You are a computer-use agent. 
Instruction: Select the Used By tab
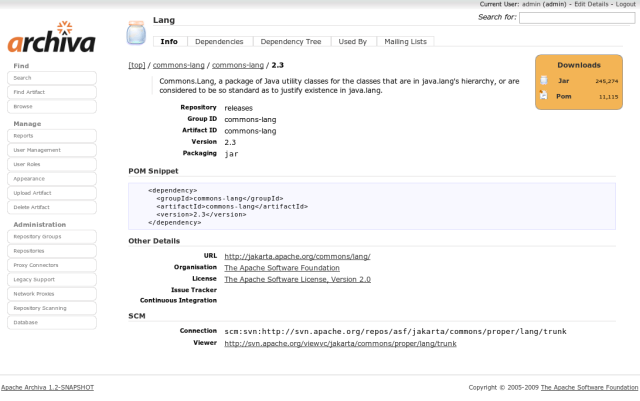(x=353, y=42)
